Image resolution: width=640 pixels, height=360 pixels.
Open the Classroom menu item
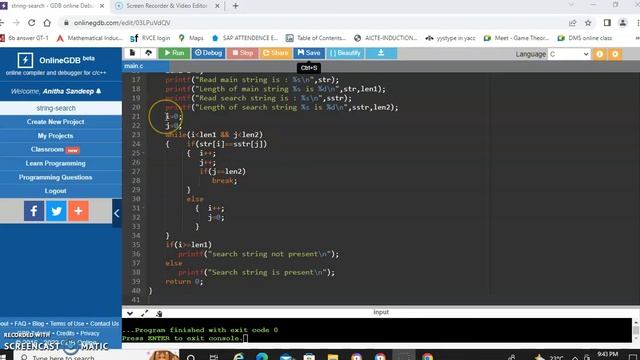coord(56,150)
